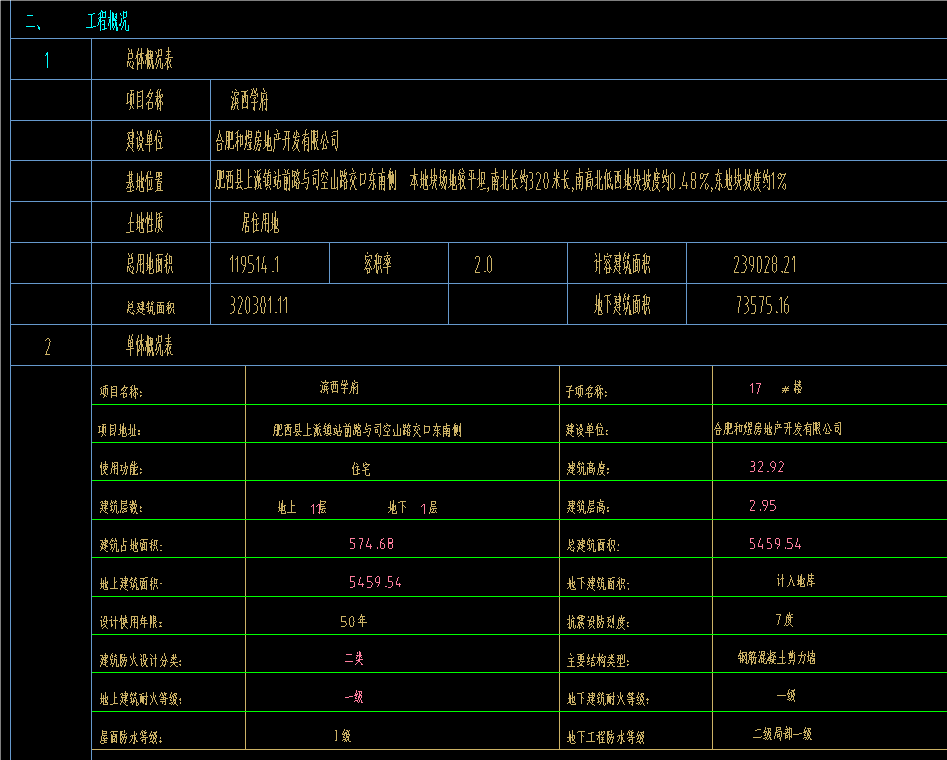Click the '抗震设防烈度:' label
Screen dimensions: 947x760
pos(598,622)
